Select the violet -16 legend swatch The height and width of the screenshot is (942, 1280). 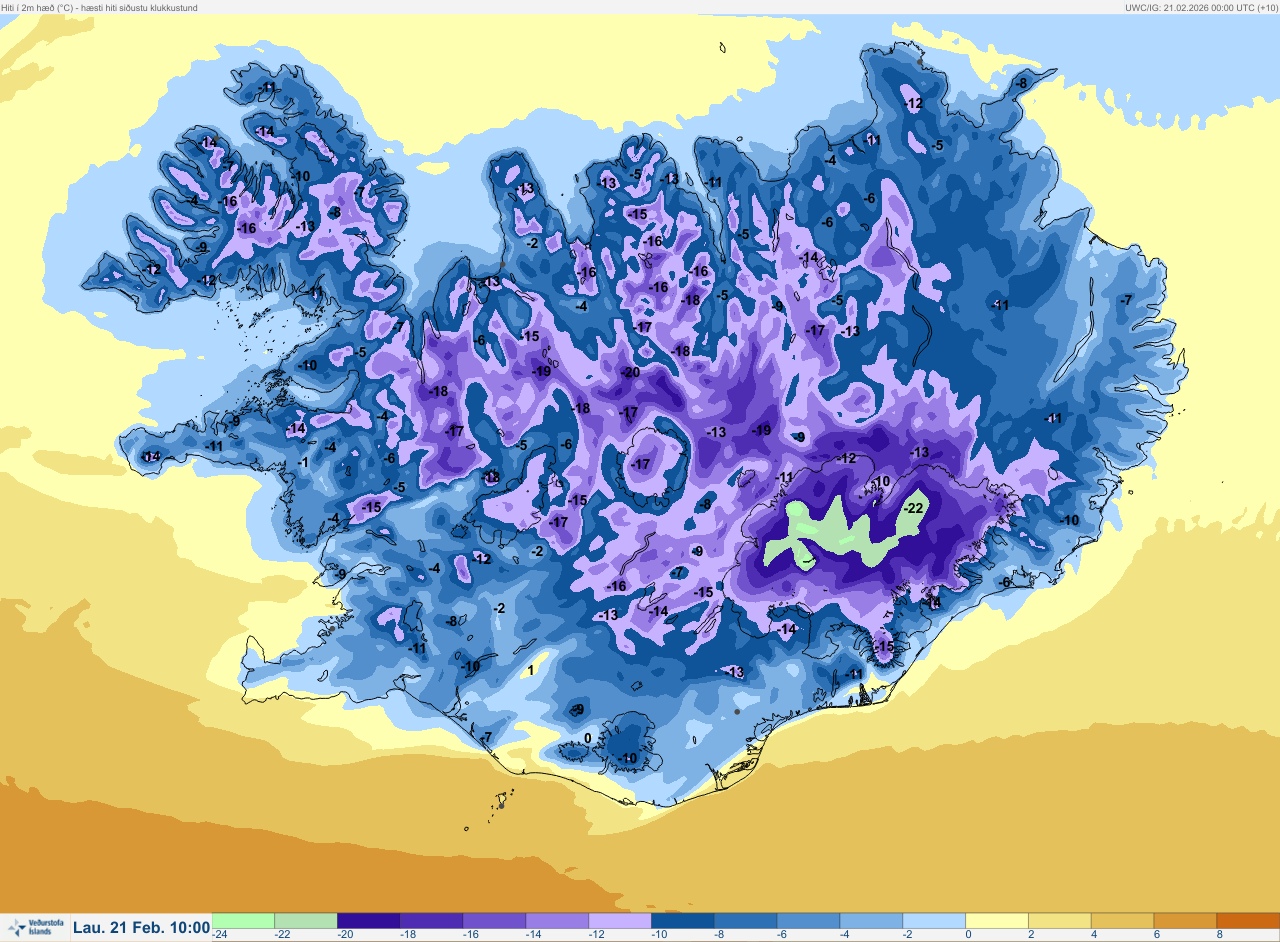pos(494,920)
